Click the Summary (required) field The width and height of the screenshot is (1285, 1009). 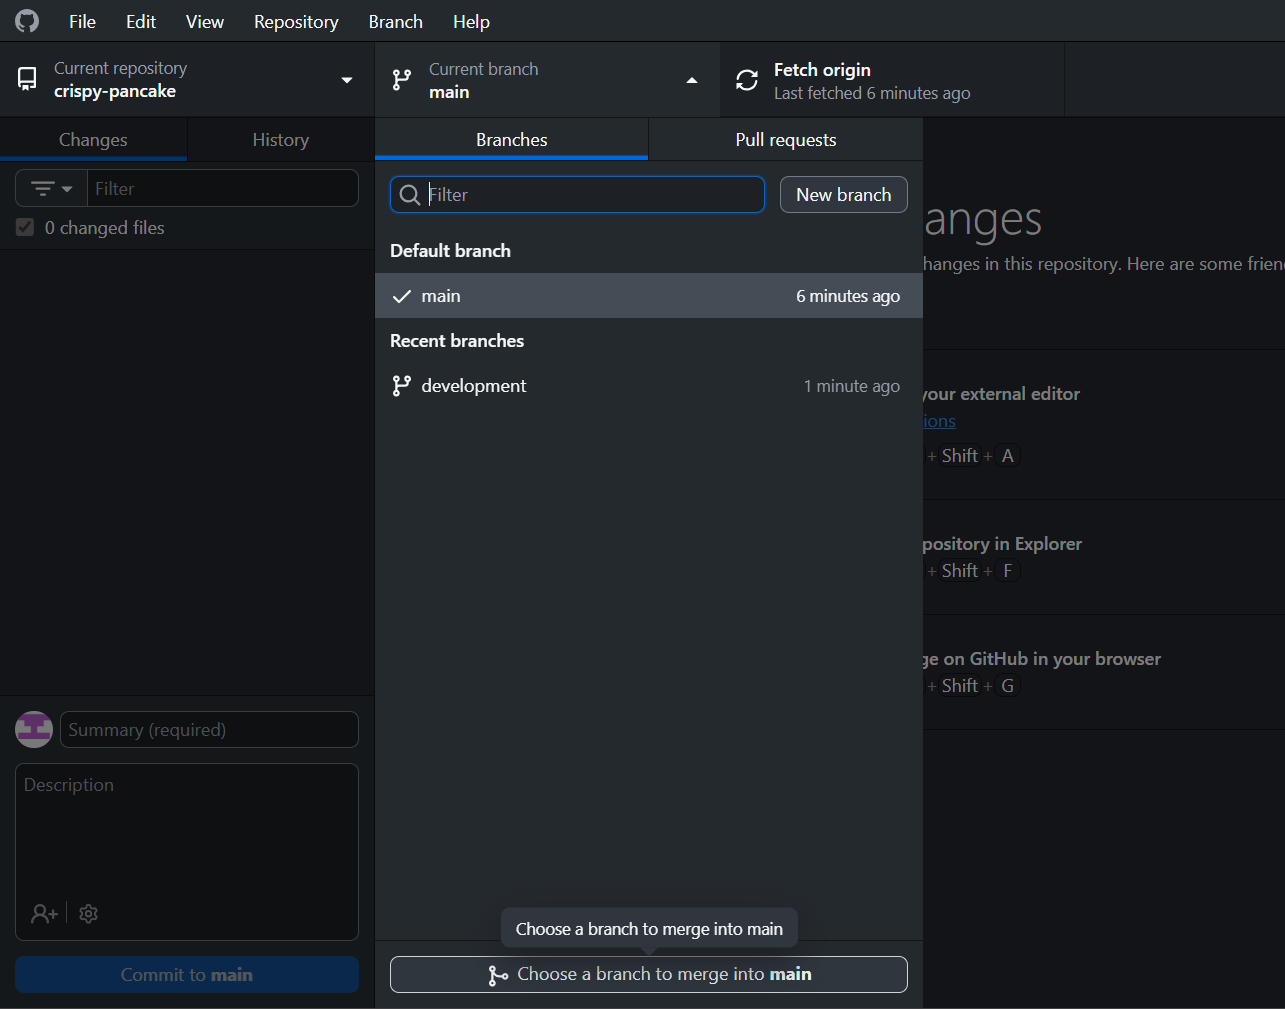pyautogui.click(x=209, y=730)
